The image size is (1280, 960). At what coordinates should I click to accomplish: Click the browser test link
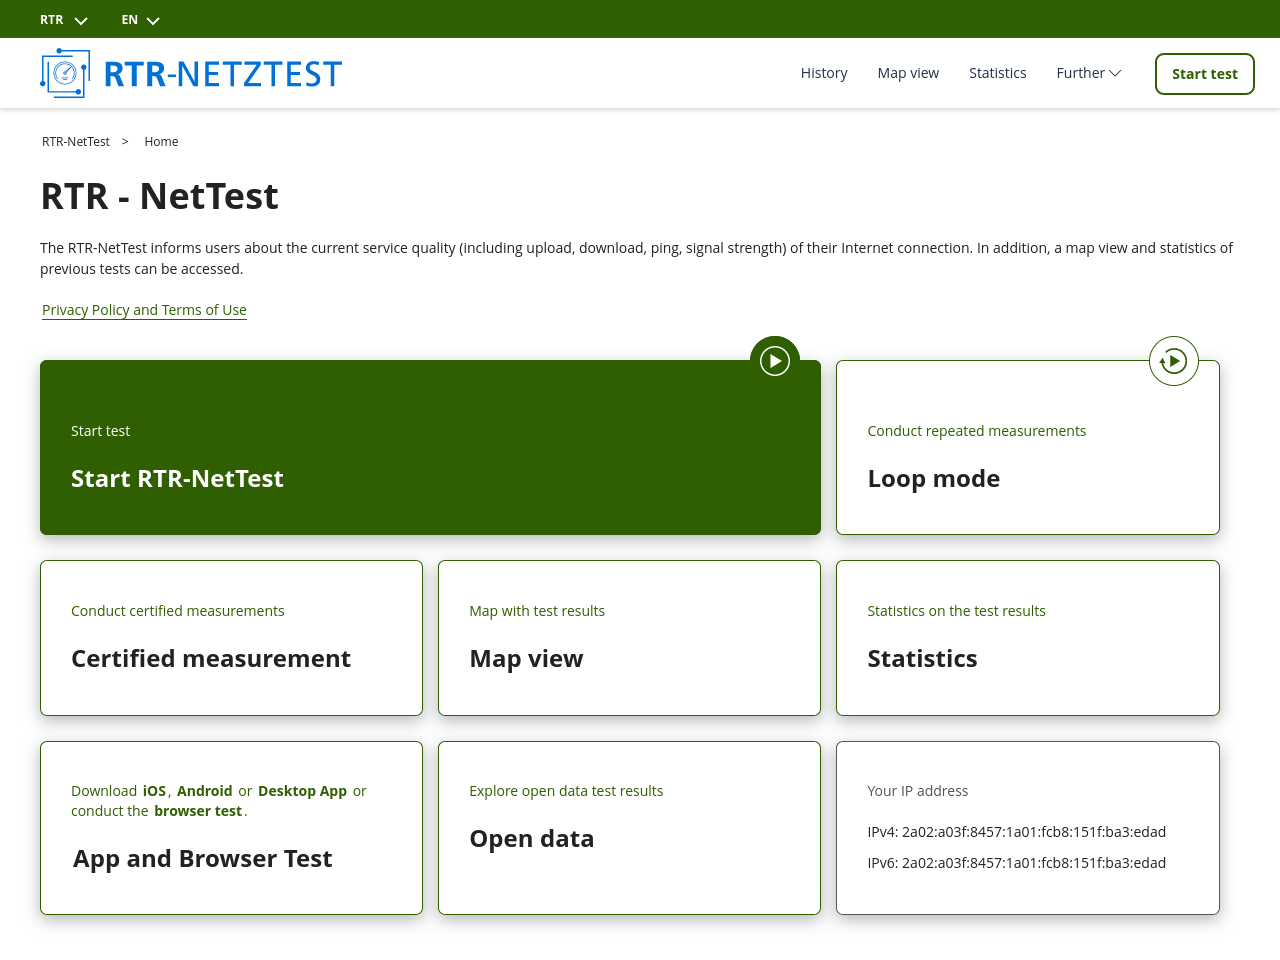[198, 811]
